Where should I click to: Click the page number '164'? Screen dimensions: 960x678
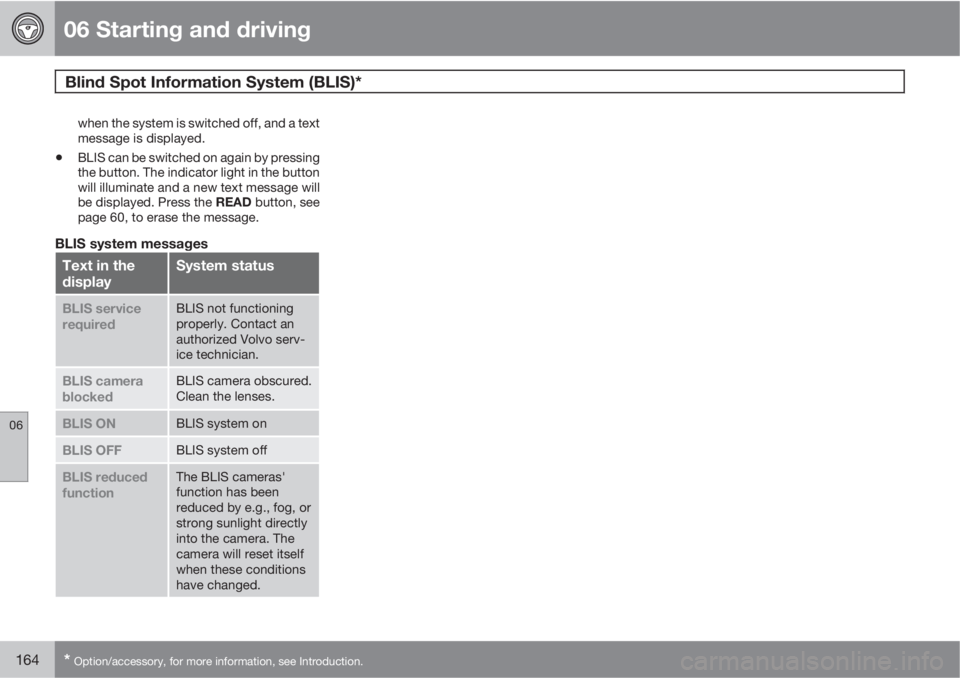27,660
